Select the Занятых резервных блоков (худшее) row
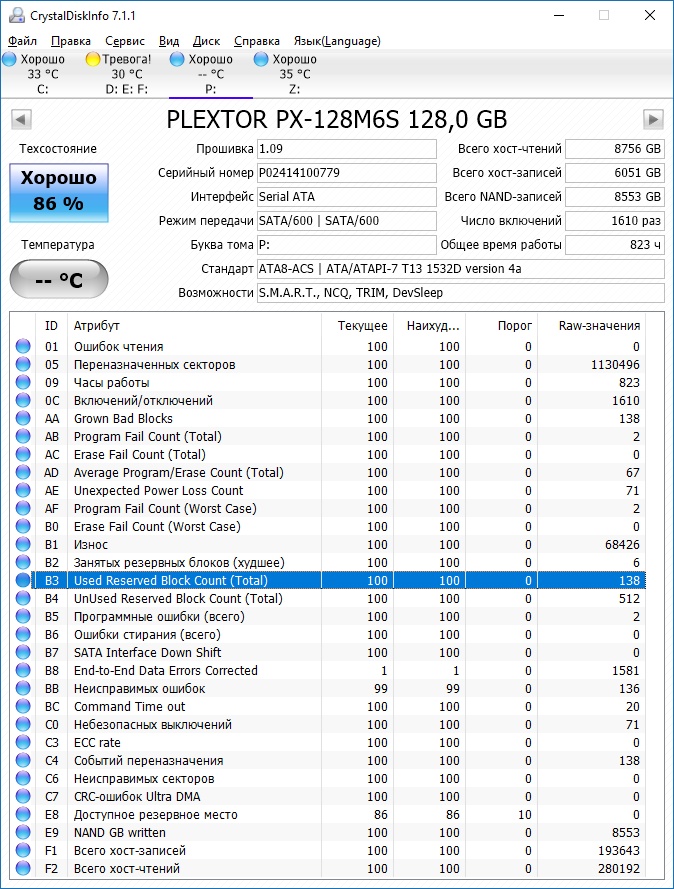Image resolution: width=674 pixels, height=889 pixels. coord(329,562)
